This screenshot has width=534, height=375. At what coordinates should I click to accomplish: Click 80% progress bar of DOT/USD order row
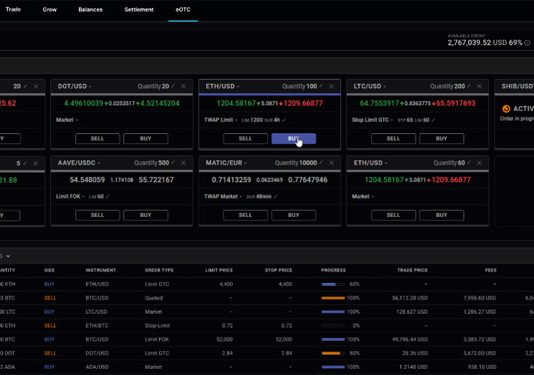tap(333, 353)
